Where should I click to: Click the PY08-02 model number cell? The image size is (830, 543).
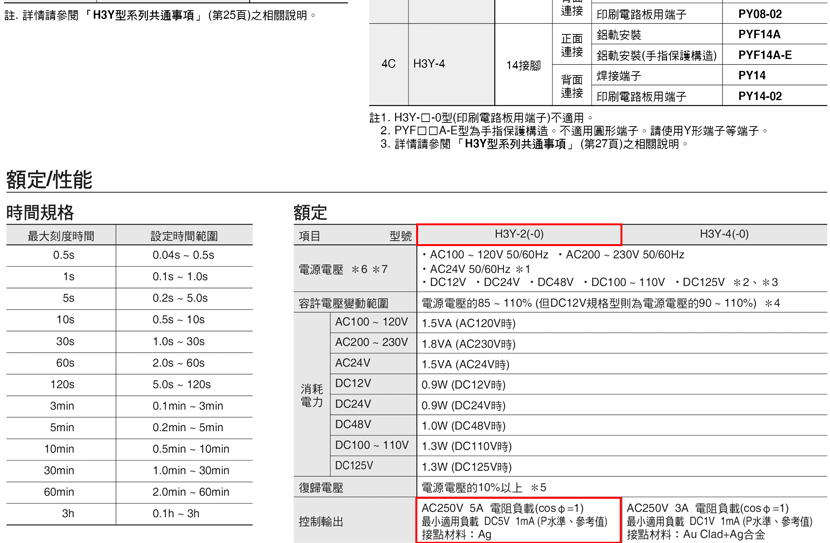pos(759,14)
